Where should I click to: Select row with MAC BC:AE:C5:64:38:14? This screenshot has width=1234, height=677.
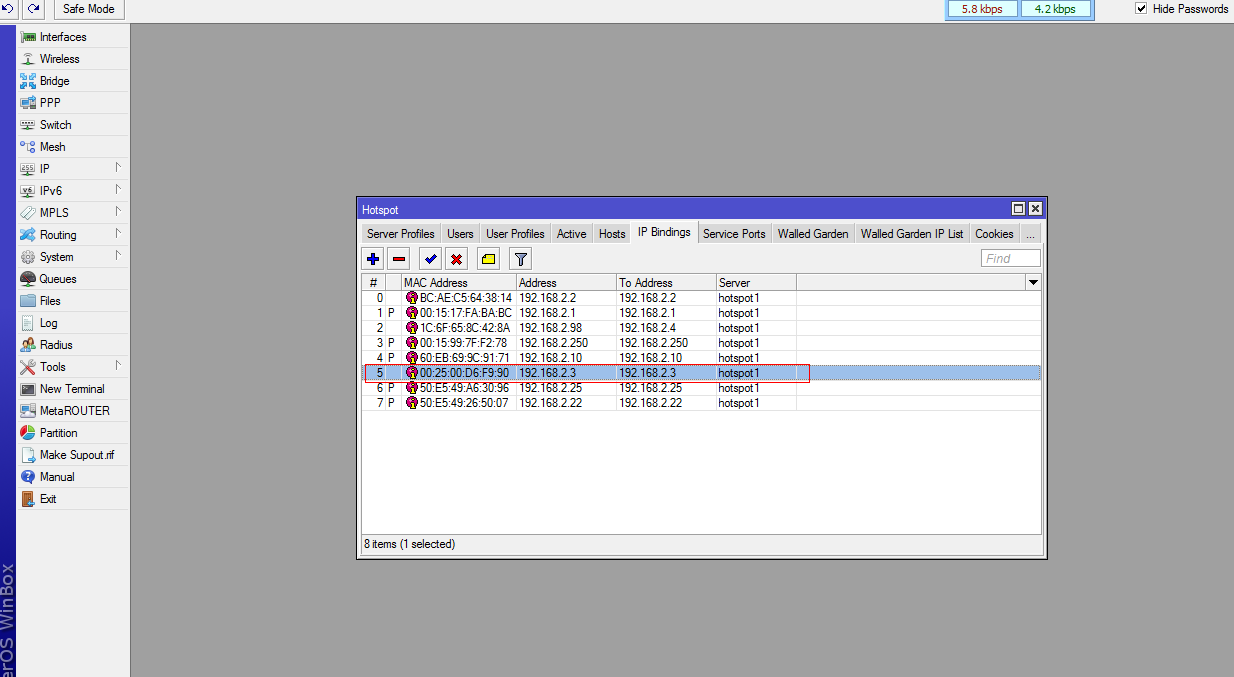click(x=702, y=298)
